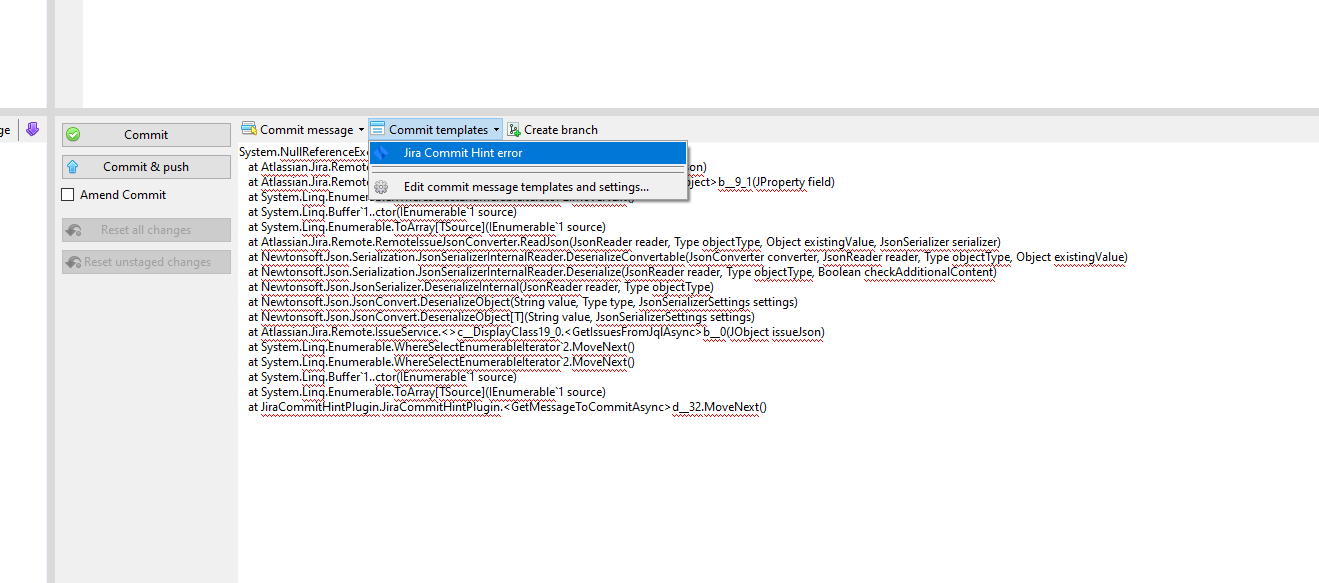Click the Newtonsoft.Json.JsonConvert.DeserializeObject trace line
1319x583 pixels.
tap(524, 302)
